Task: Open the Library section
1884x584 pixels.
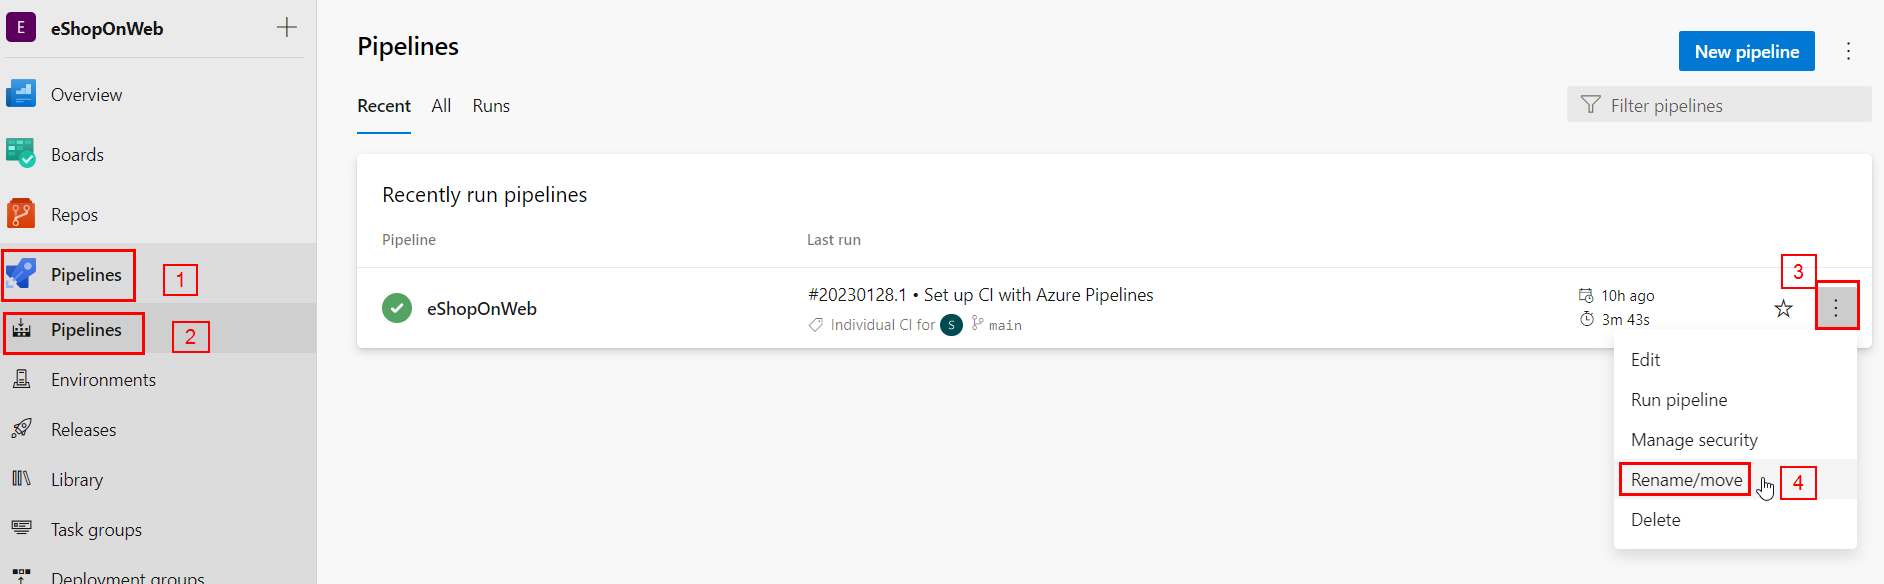Action: click(21, 478)
